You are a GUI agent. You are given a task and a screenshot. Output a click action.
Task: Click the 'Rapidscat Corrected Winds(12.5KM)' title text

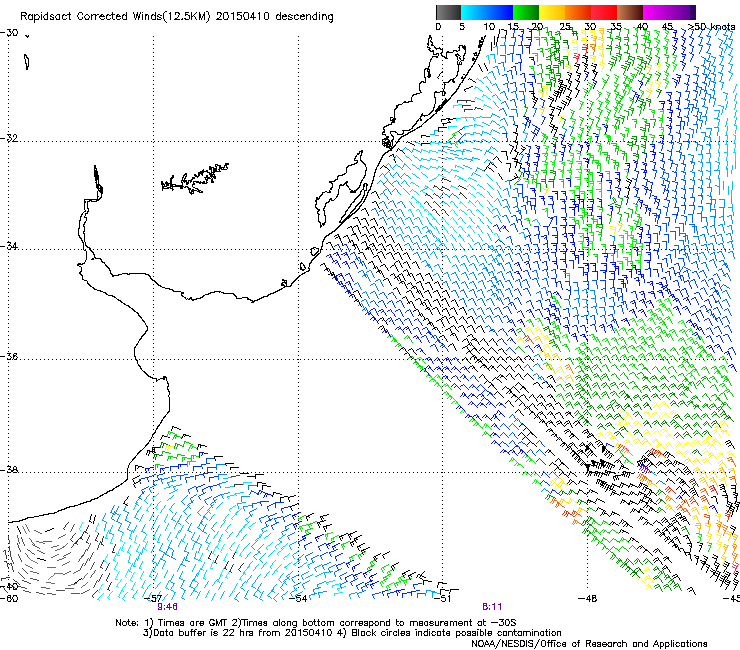(115, 17)
